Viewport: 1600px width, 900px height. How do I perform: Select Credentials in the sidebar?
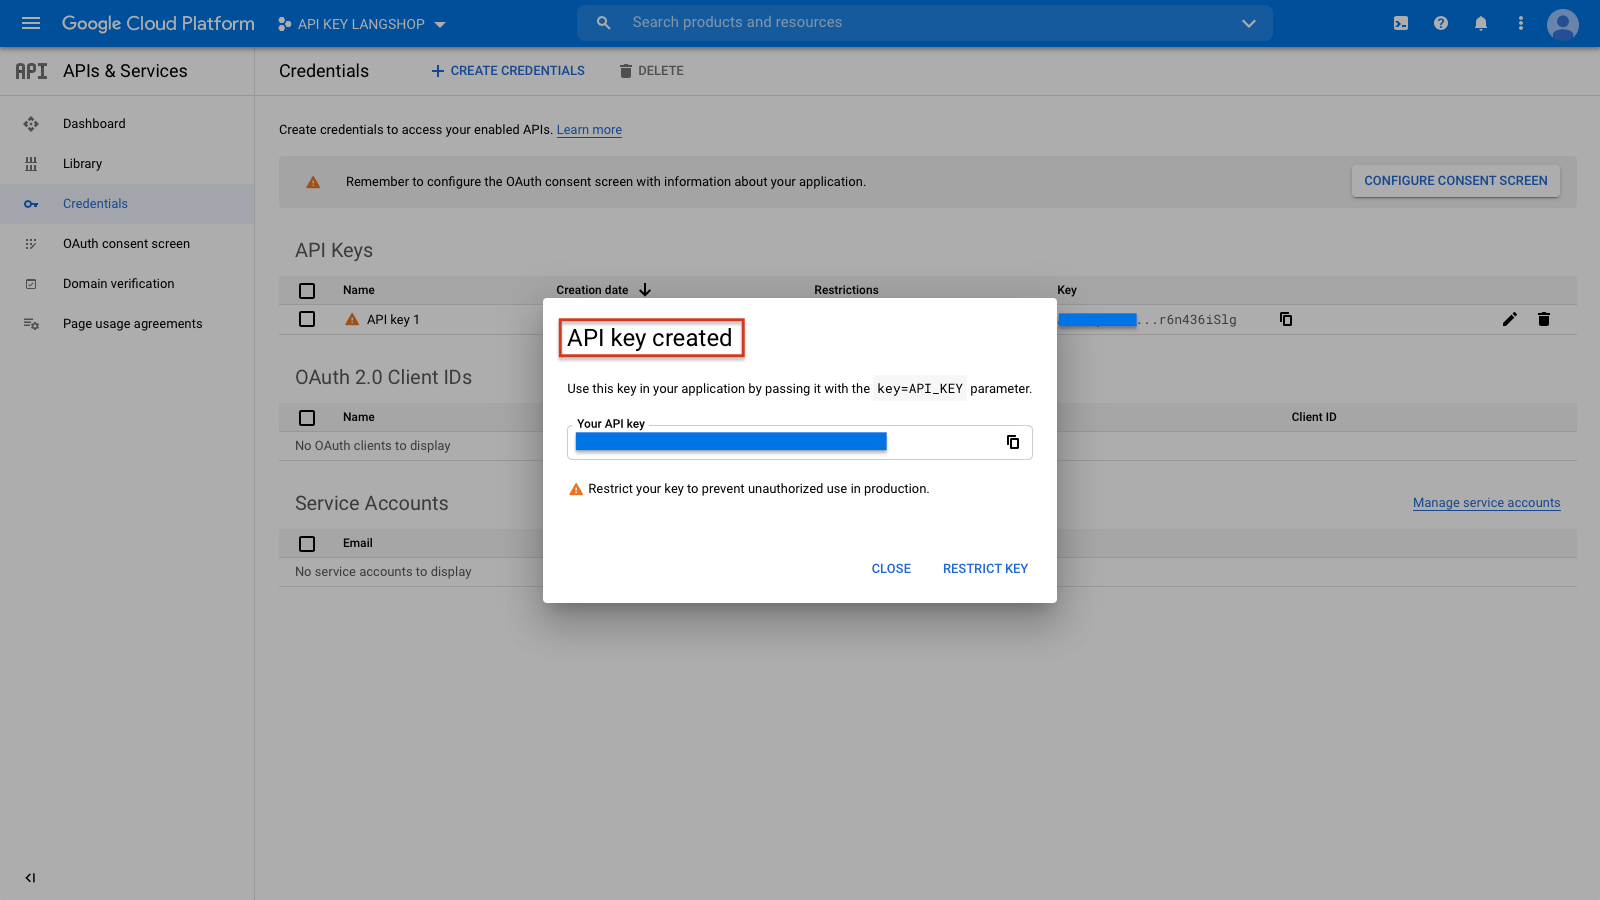click(127, 204)
